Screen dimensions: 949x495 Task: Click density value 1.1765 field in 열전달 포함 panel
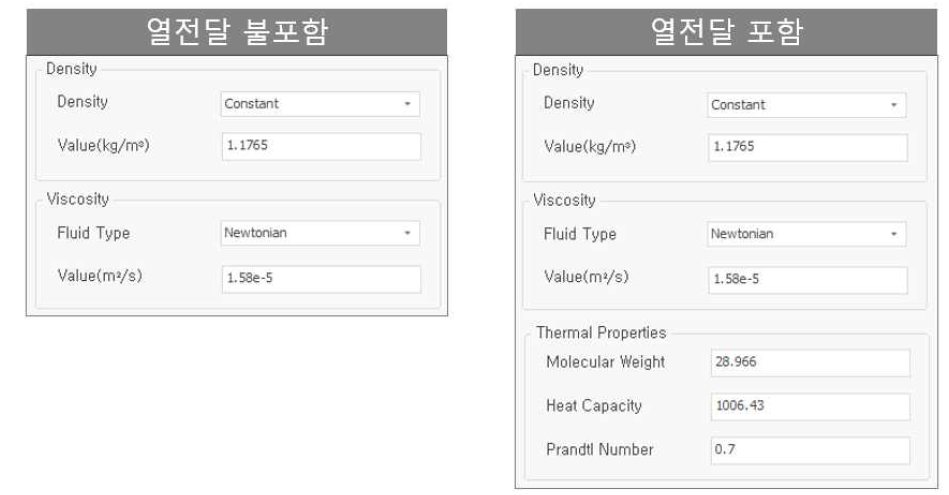pyautogui.click(x=808, y=148)
